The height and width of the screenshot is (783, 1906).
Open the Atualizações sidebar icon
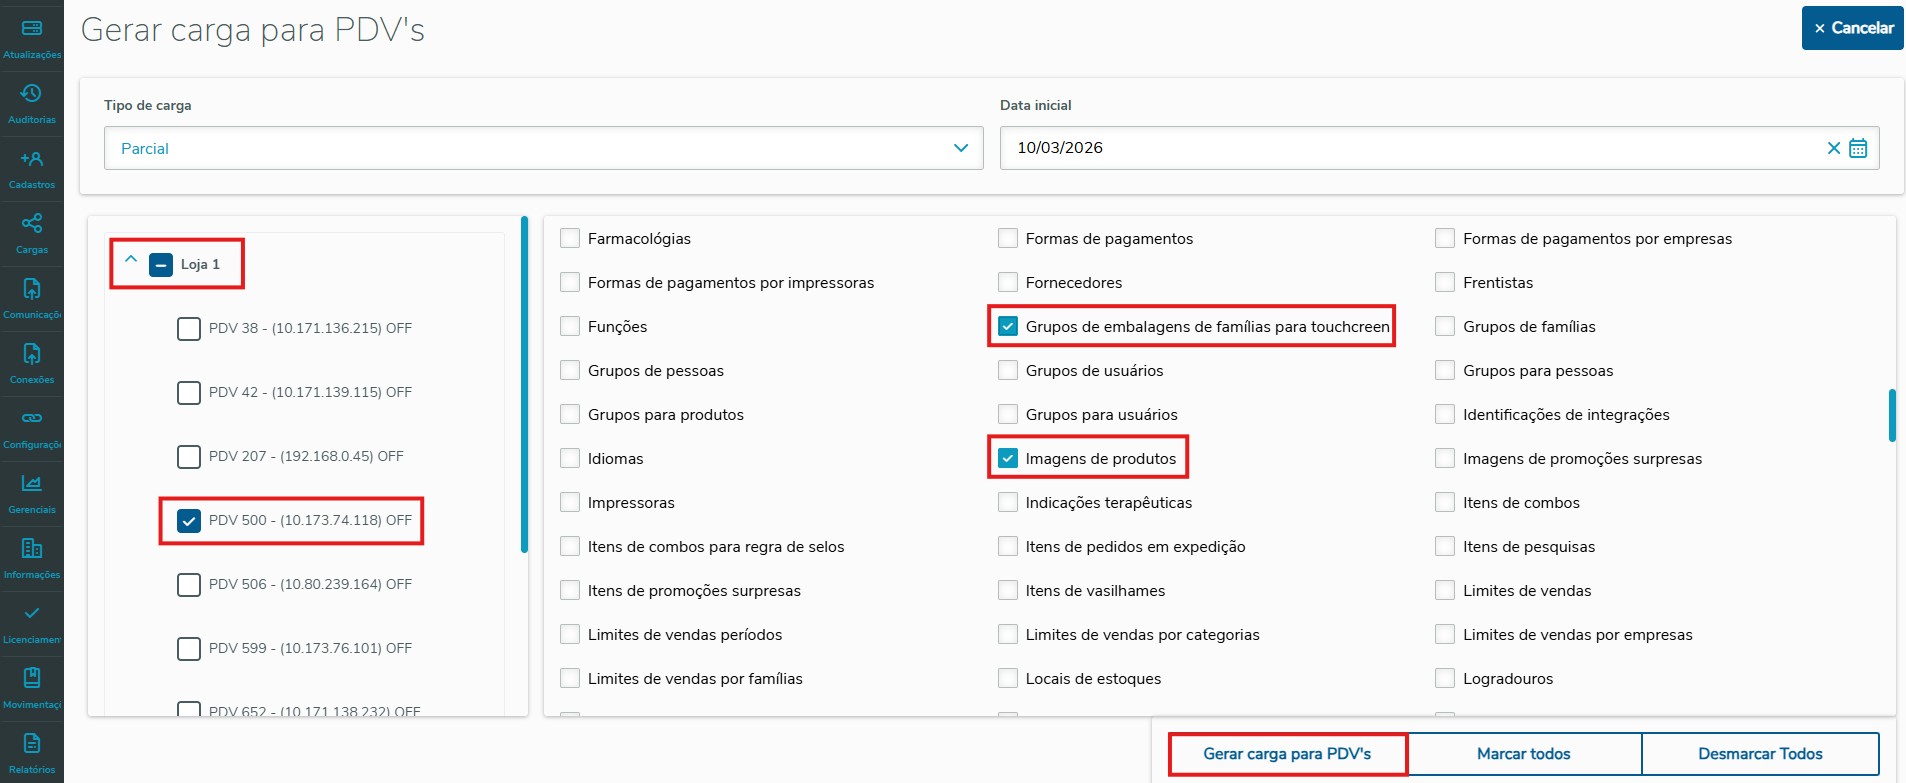32,28
